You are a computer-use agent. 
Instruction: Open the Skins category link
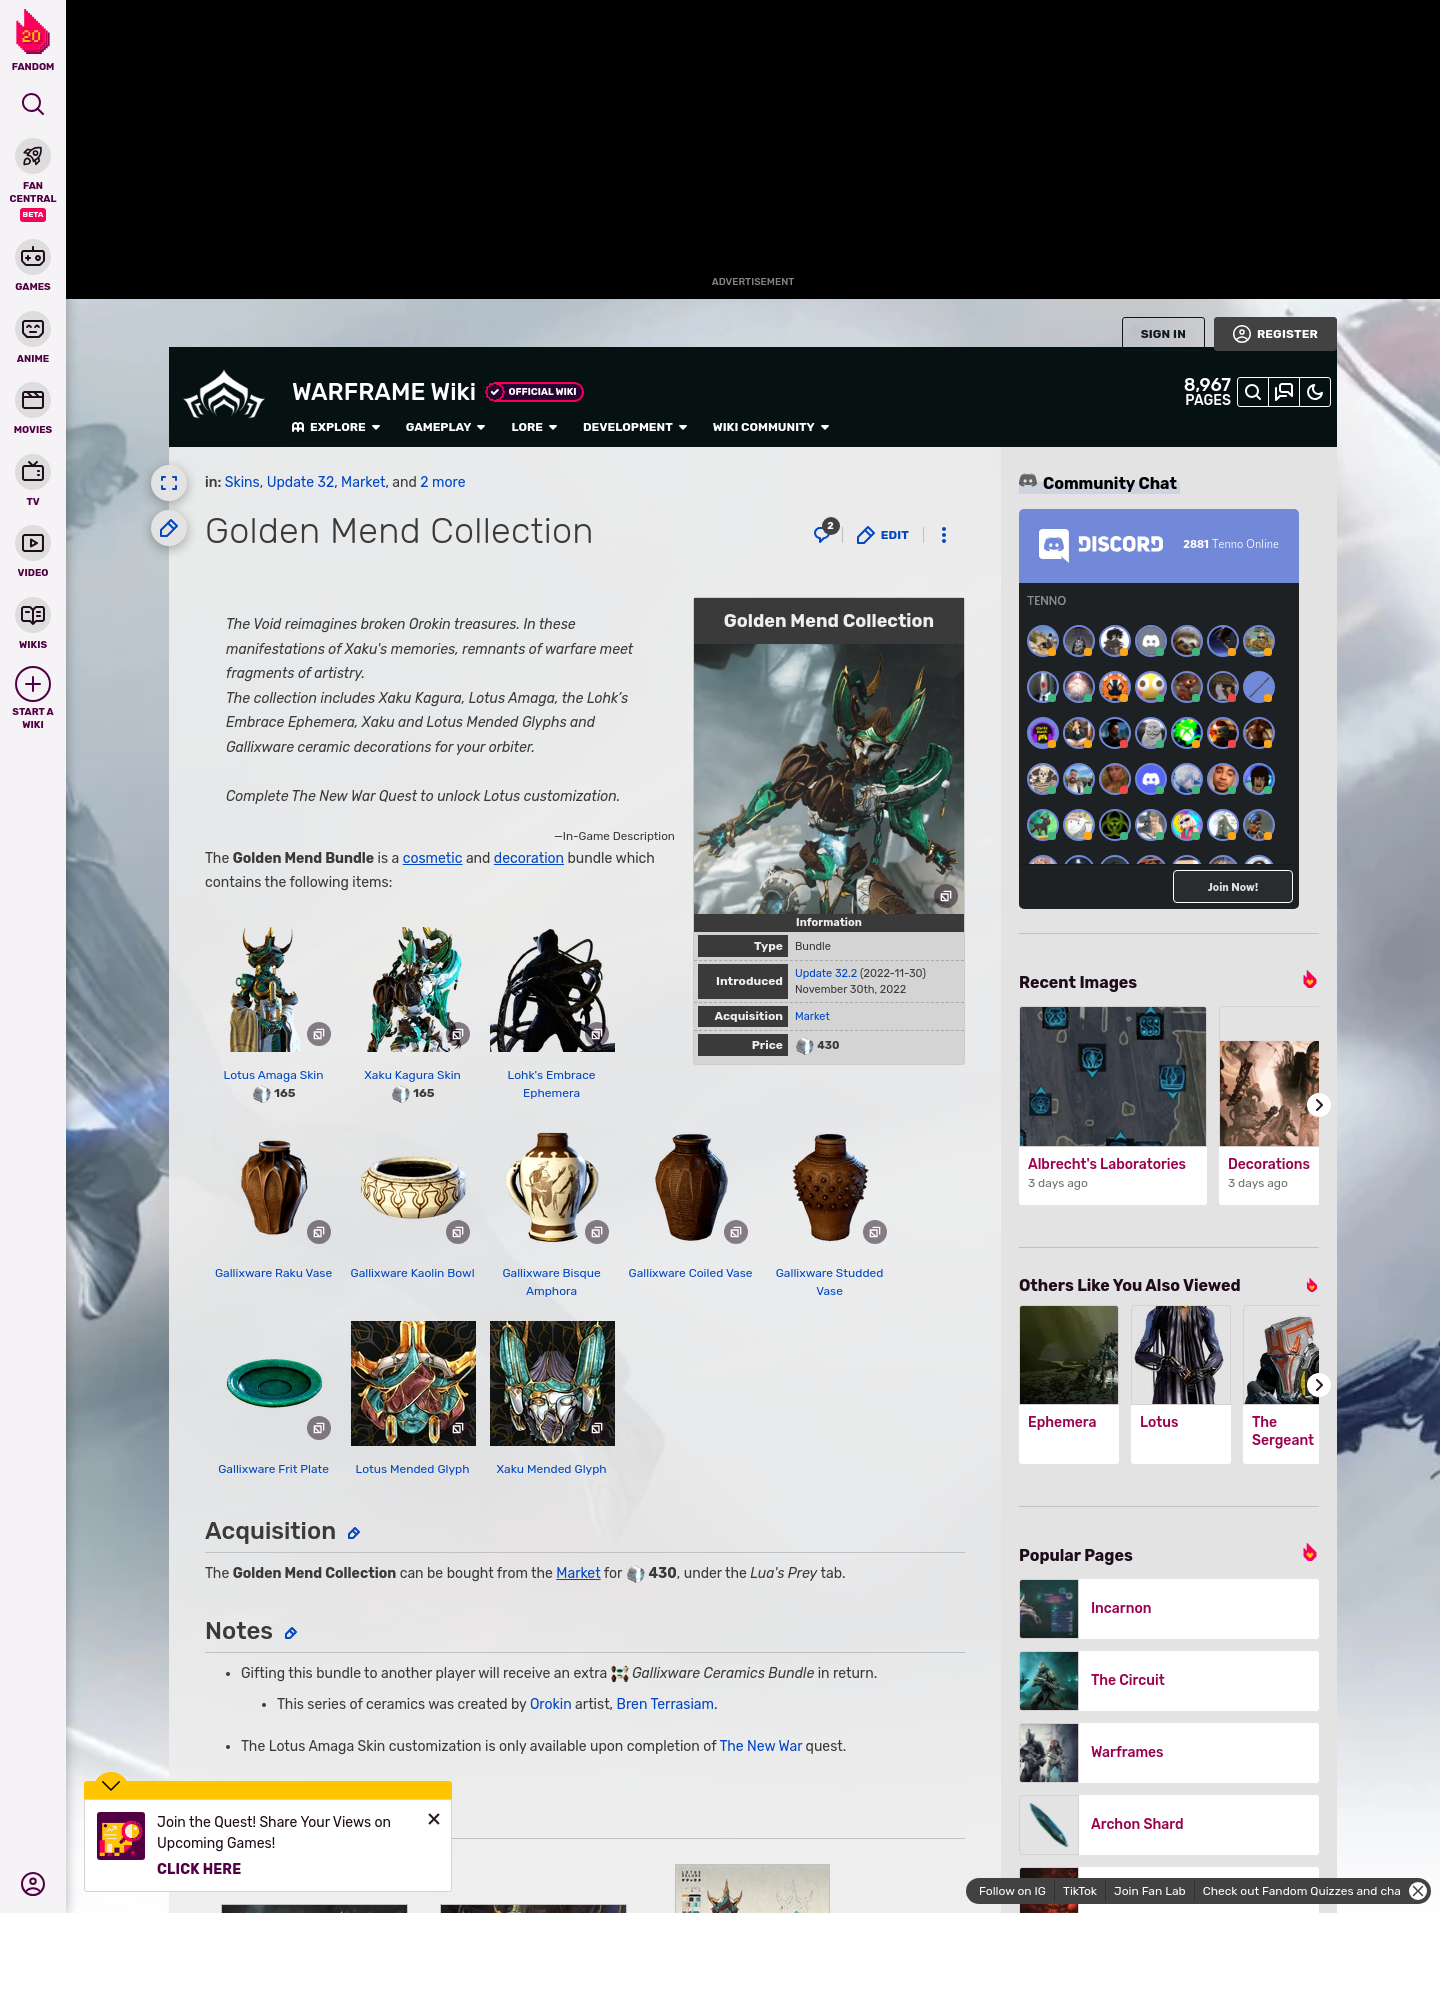point(242,482)
